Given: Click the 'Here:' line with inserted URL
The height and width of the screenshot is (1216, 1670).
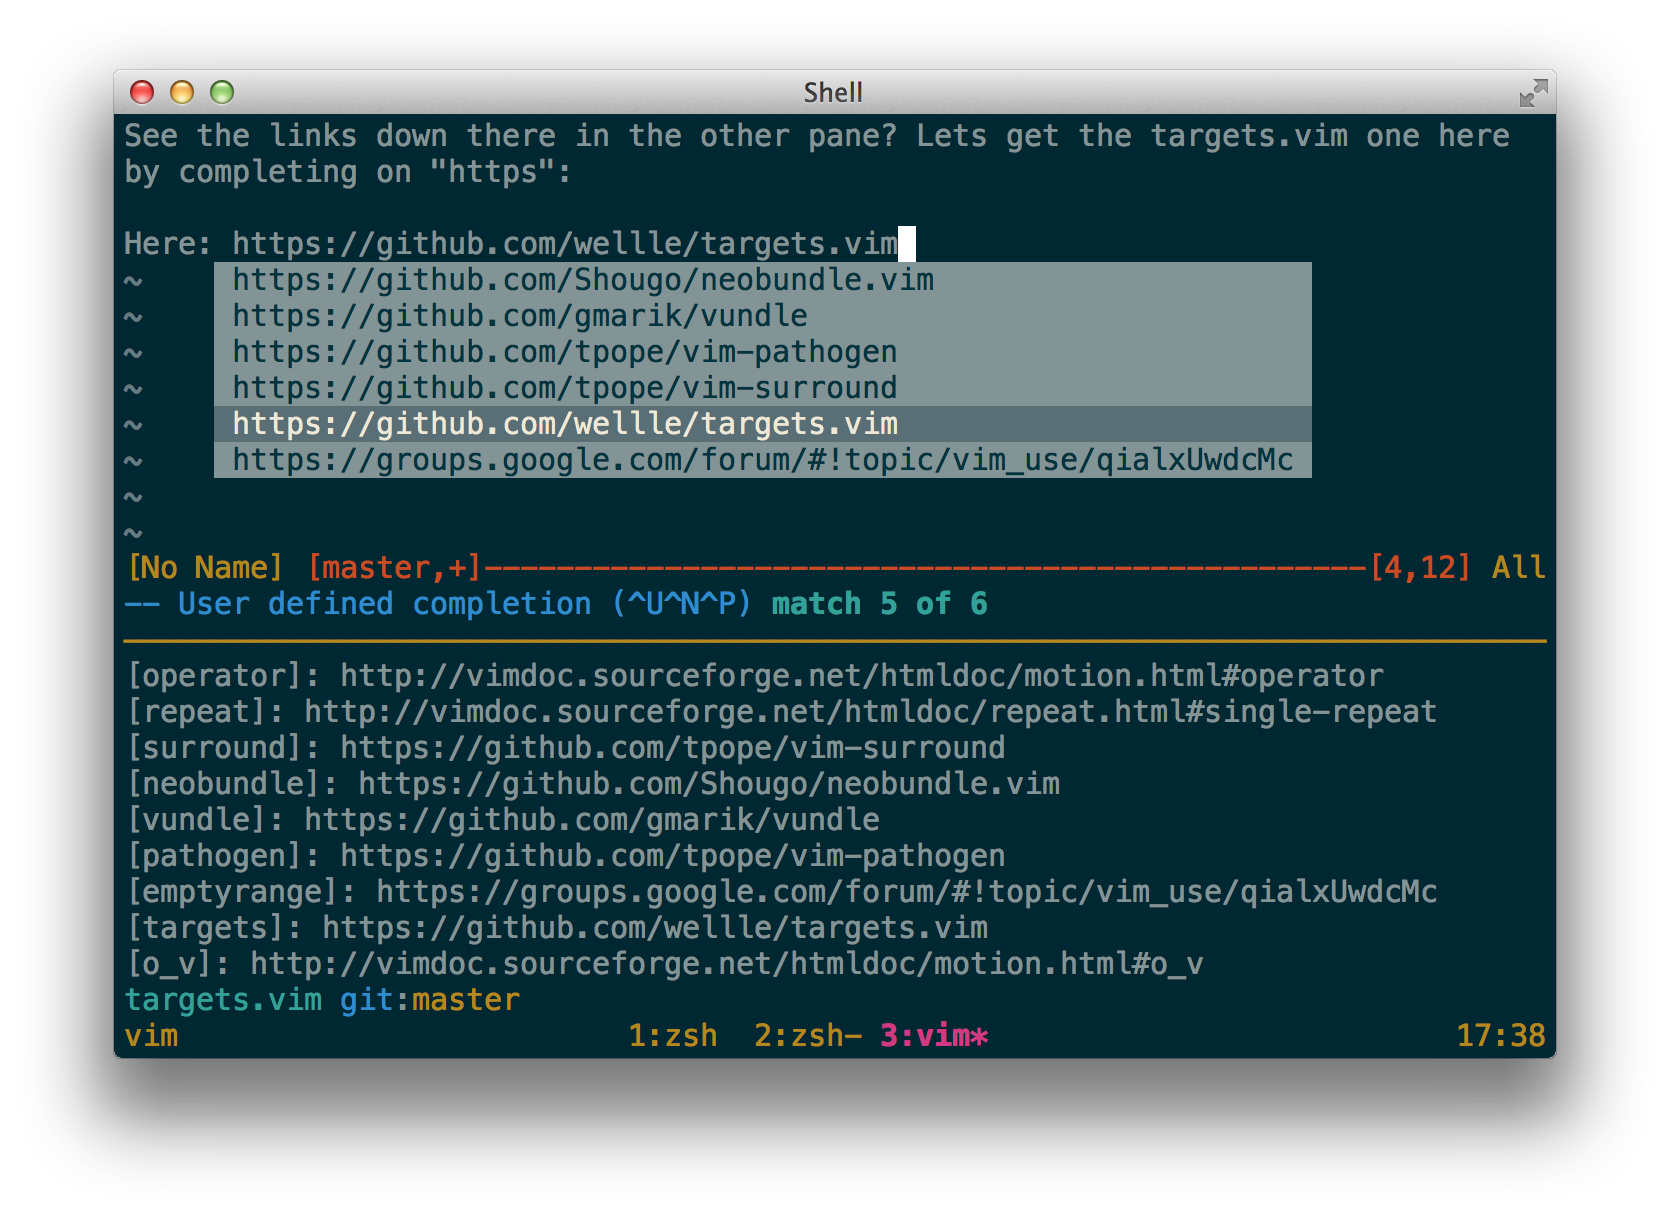Looking at the screenshot, I should point(520,244).
